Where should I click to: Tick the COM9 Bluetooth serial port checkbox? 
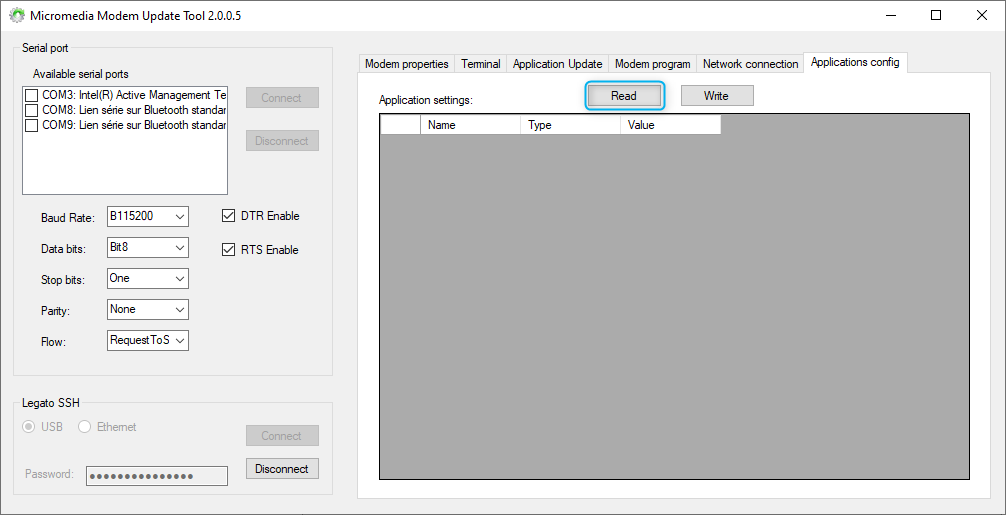point(32,126)
